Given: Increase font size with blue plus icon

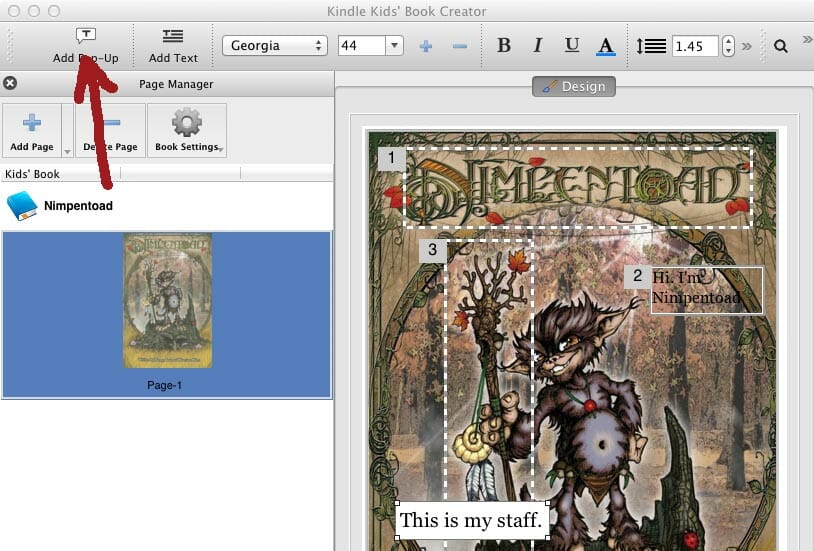Looking at the screenshot, I should [426, 46].
